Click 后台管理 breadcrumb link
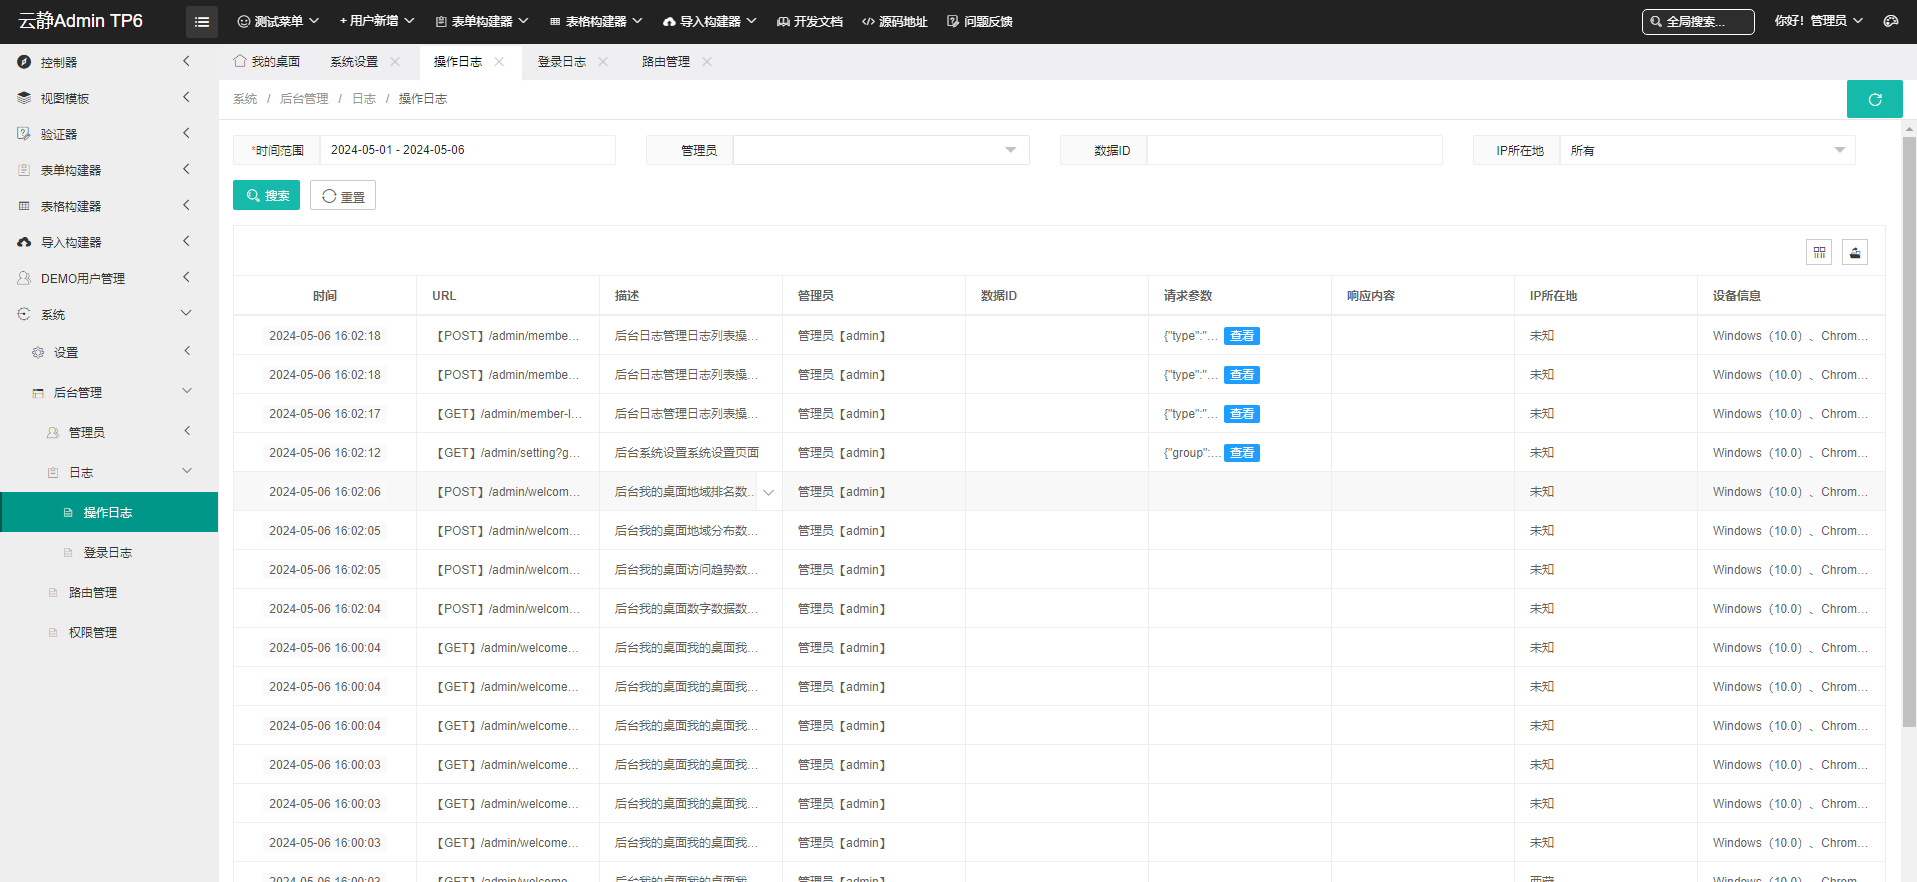Viewport: 1917px width, 882px height. click(x=304, y=99)
